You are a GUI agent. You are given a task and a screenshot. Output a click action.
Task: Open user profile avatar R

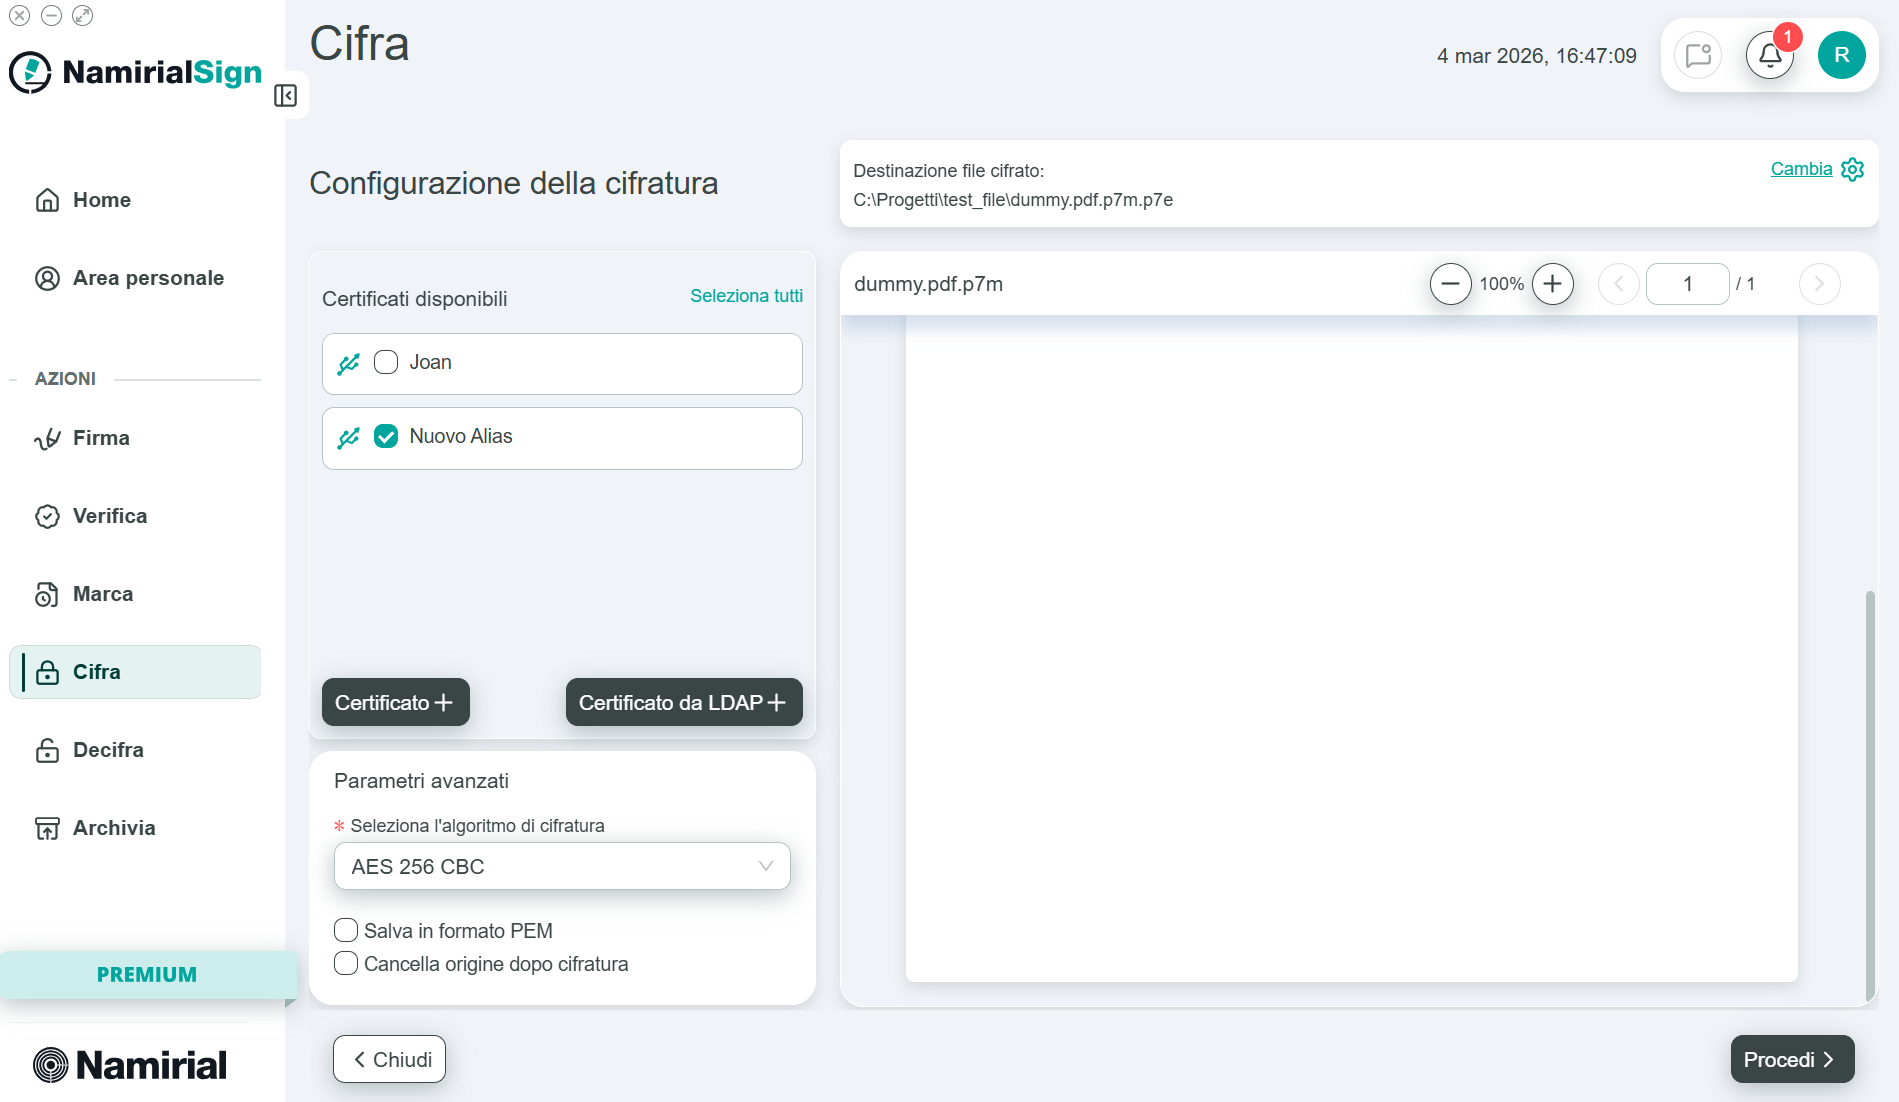[1841, 55]
